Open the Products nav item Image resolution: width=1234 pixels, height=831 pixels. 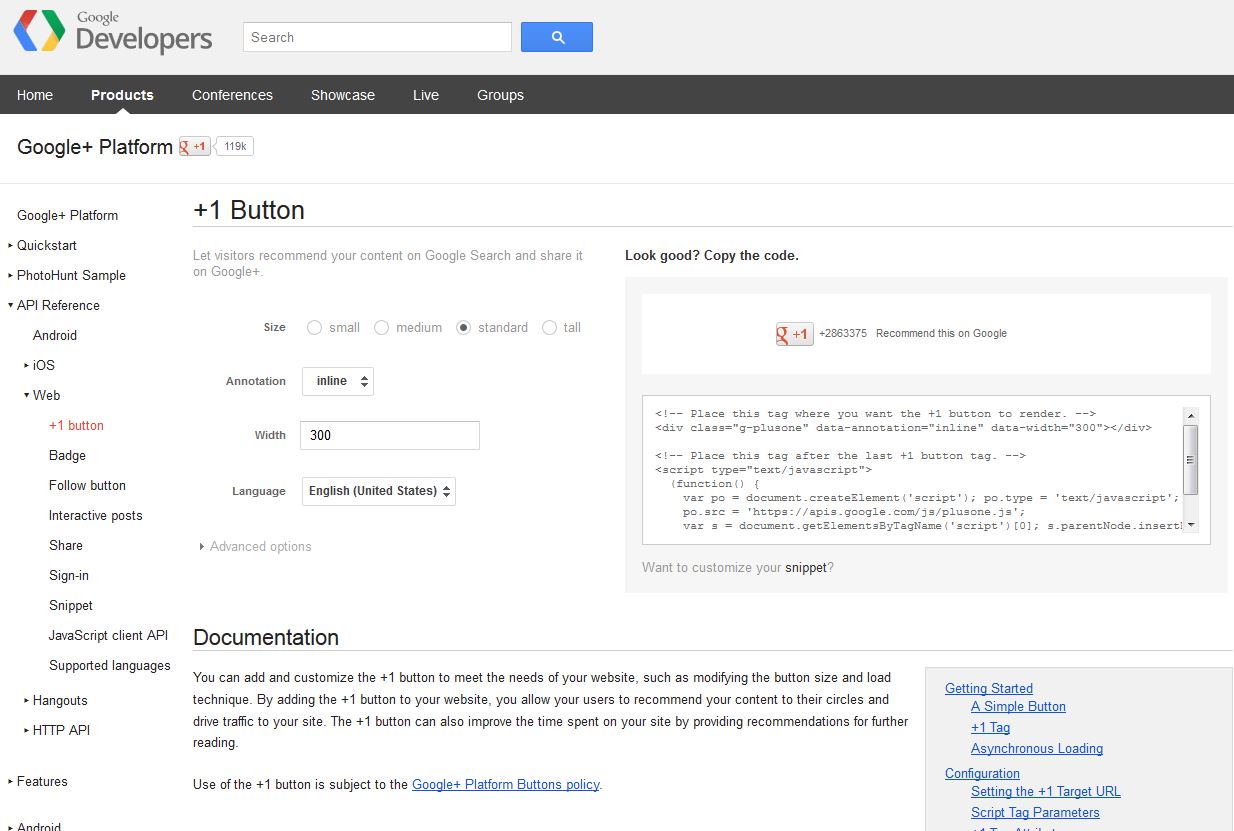pyautogui.click(x=122, y=95)
